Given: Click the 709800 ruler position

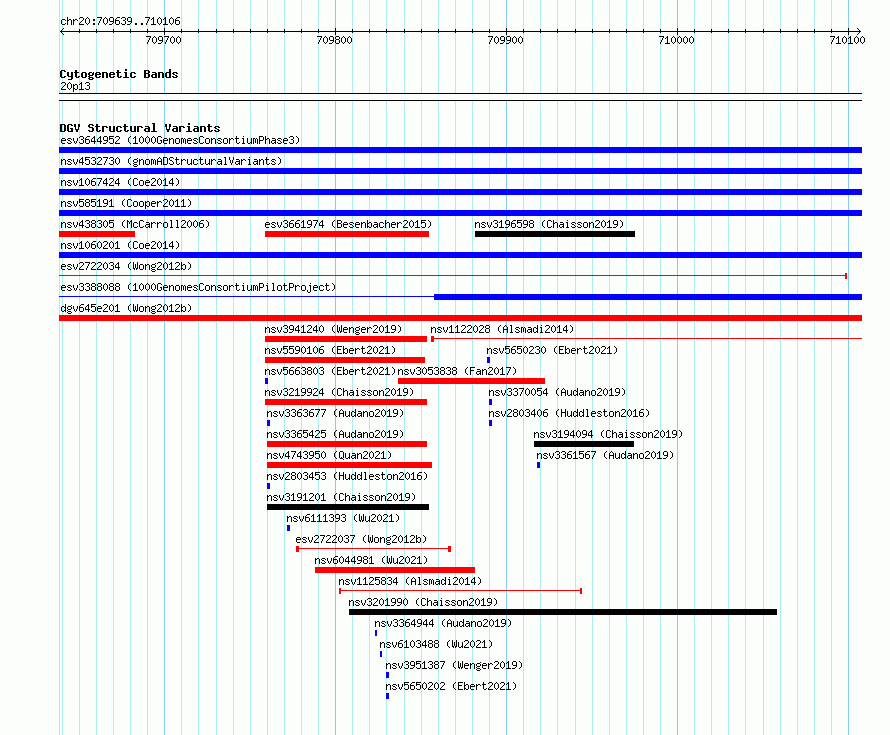Looking at the screenshot, I should tap(334, 40).
